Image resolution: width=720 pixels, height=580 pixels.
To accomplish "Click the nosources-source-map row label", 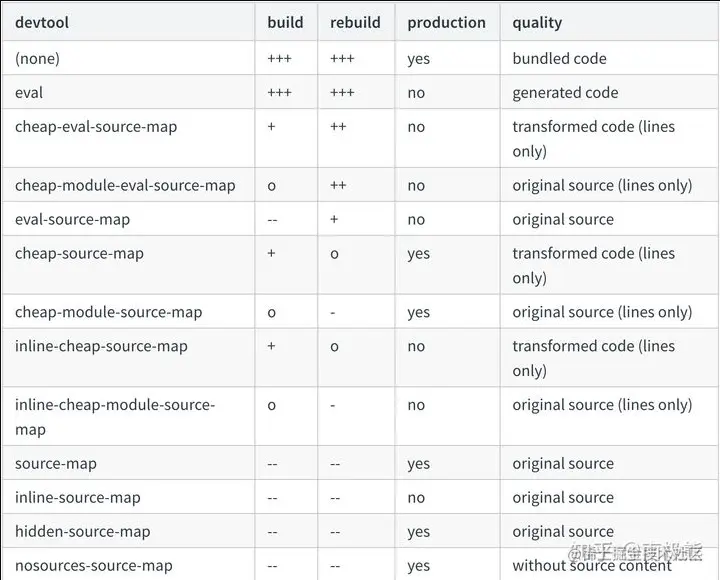I will [x=93, y=565].
